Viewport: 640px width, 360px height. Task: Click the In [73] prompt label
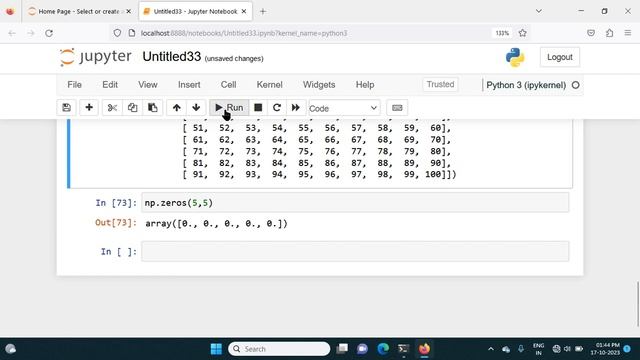pos(116,203)
